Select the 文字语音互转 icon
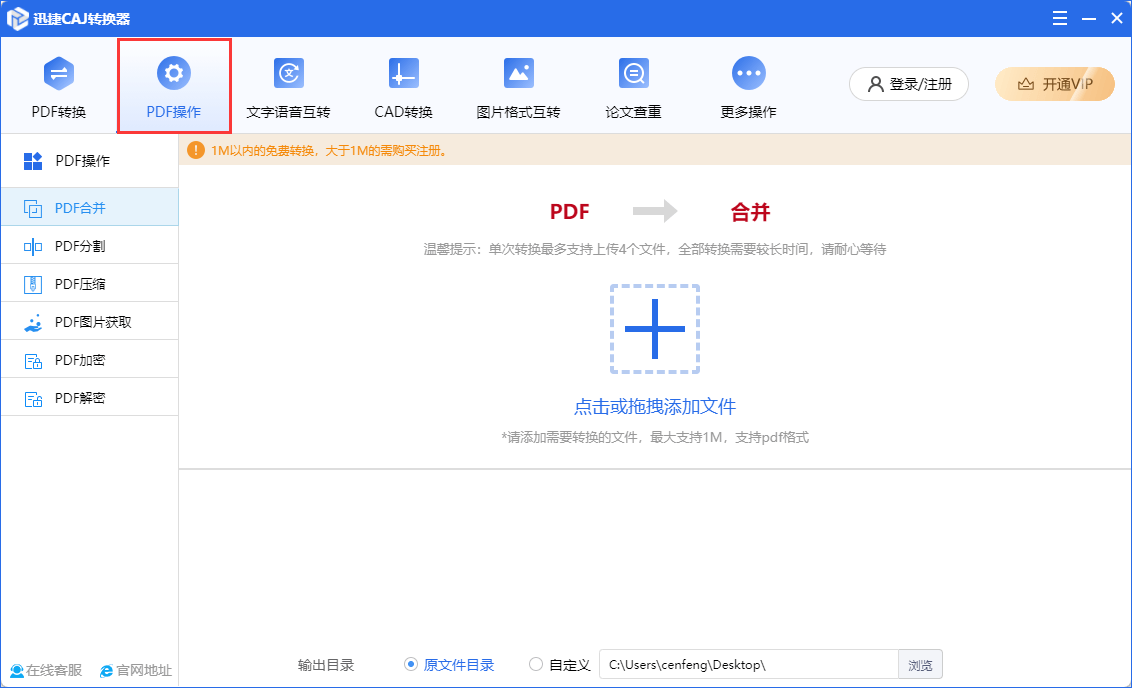The image size is (1132, 688). click(x=288, y=74)
